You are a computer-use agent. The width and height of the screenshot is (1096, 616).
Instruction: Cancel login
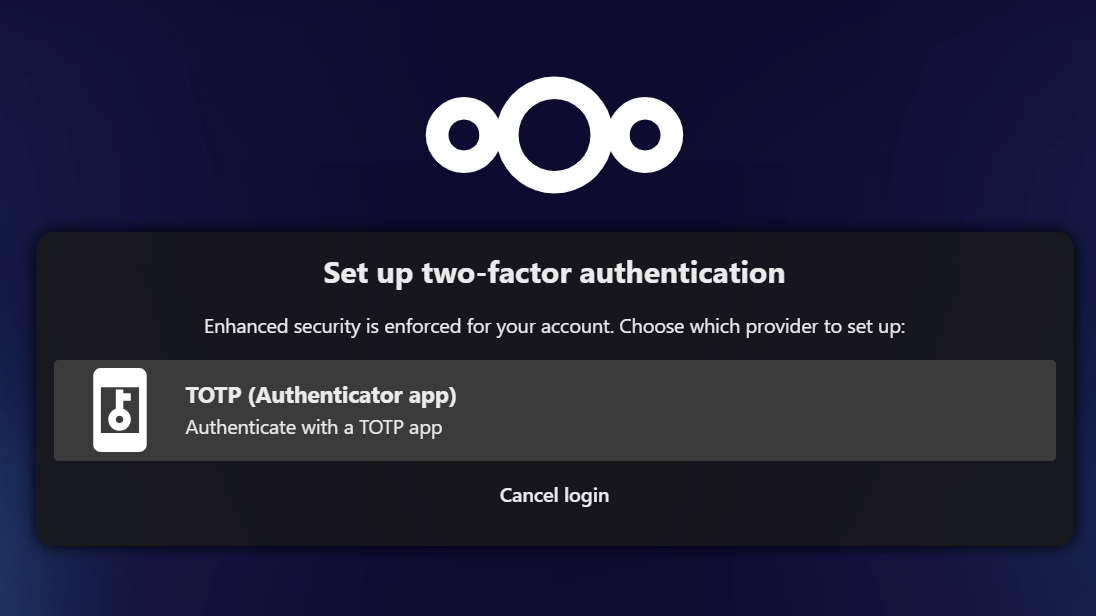point(554,495)
